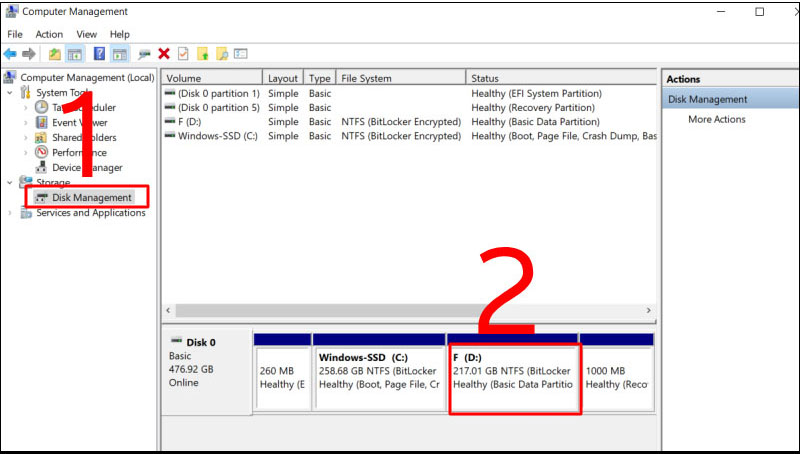Click the volume list horizontal scrollbar right arrow
800x454 pixels.
point(648,311)
